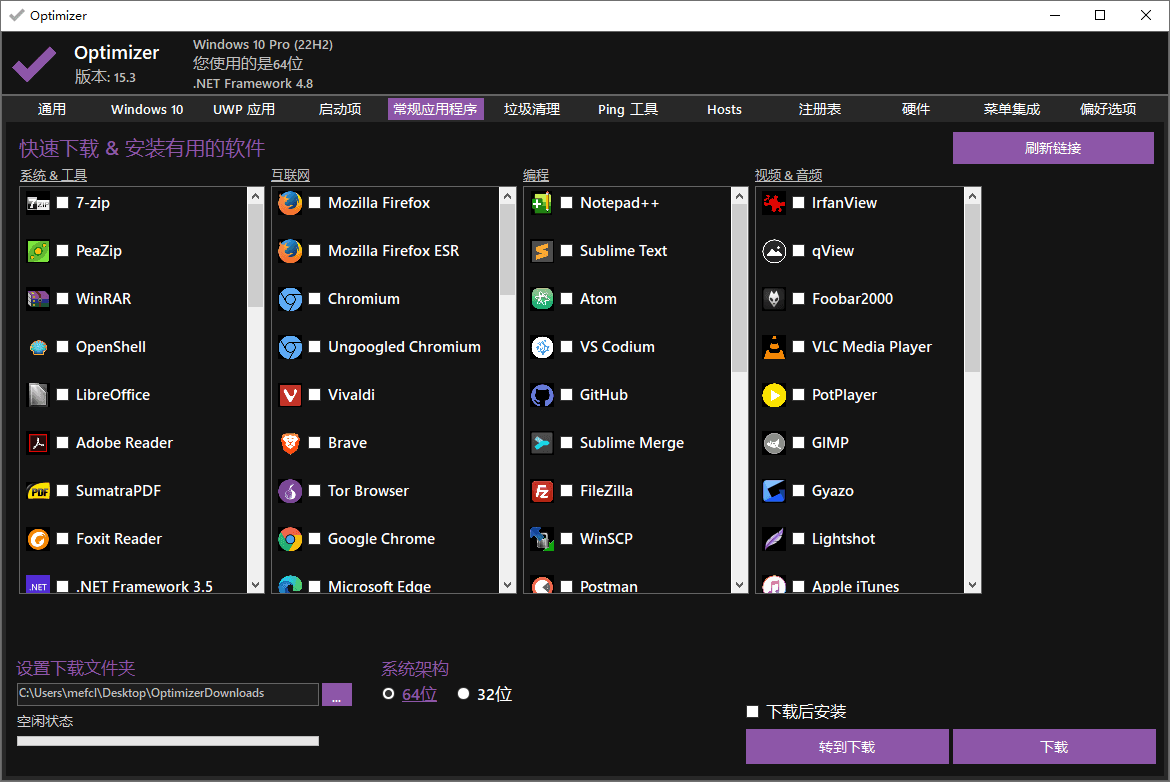The image size is (1170, 782).
Task: Click down arrow of 系统 & 工具 list scrollbar
Action: (x=256, y=585)
